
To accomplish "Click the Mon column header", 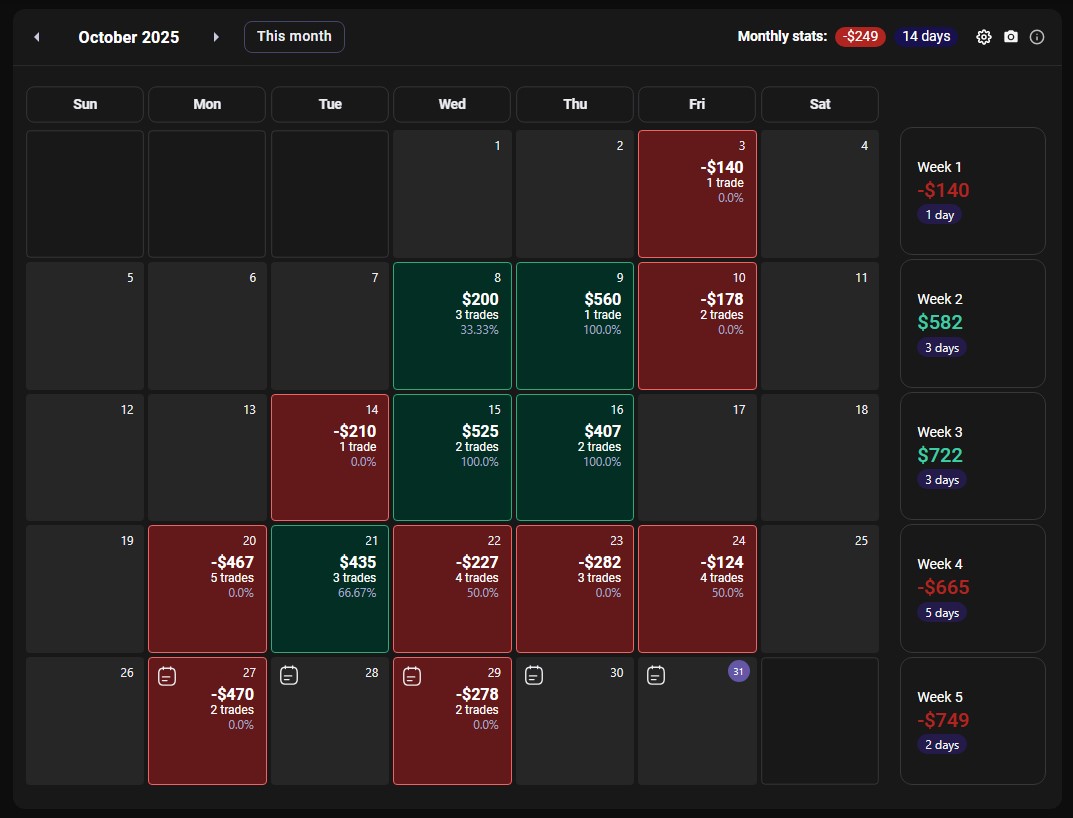I will (207, 104).
